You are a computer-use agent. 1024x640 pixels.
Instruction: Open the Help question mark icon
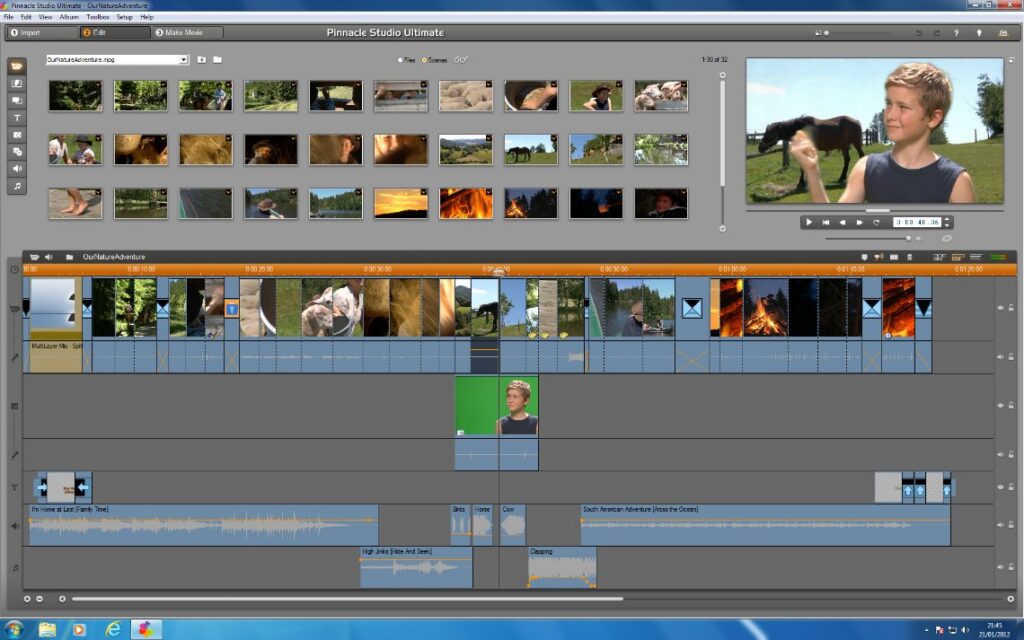(x=956, y=33)
